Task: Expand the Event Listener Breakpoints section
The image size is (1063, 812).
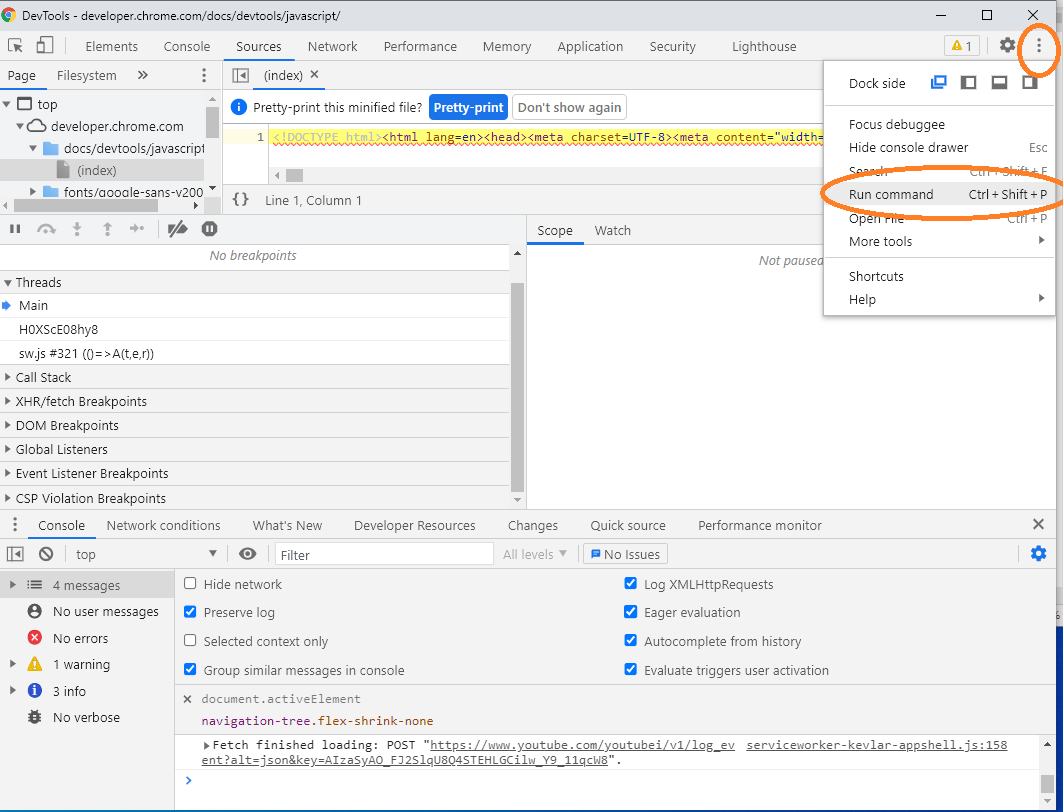Action: pyautogui.click(x=92, y=473)
